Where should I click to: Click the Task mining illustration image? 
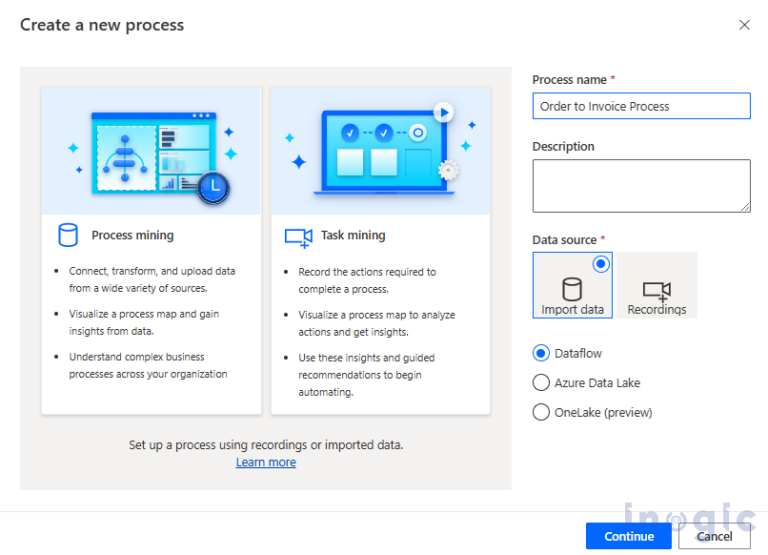(x=380, y=150)
